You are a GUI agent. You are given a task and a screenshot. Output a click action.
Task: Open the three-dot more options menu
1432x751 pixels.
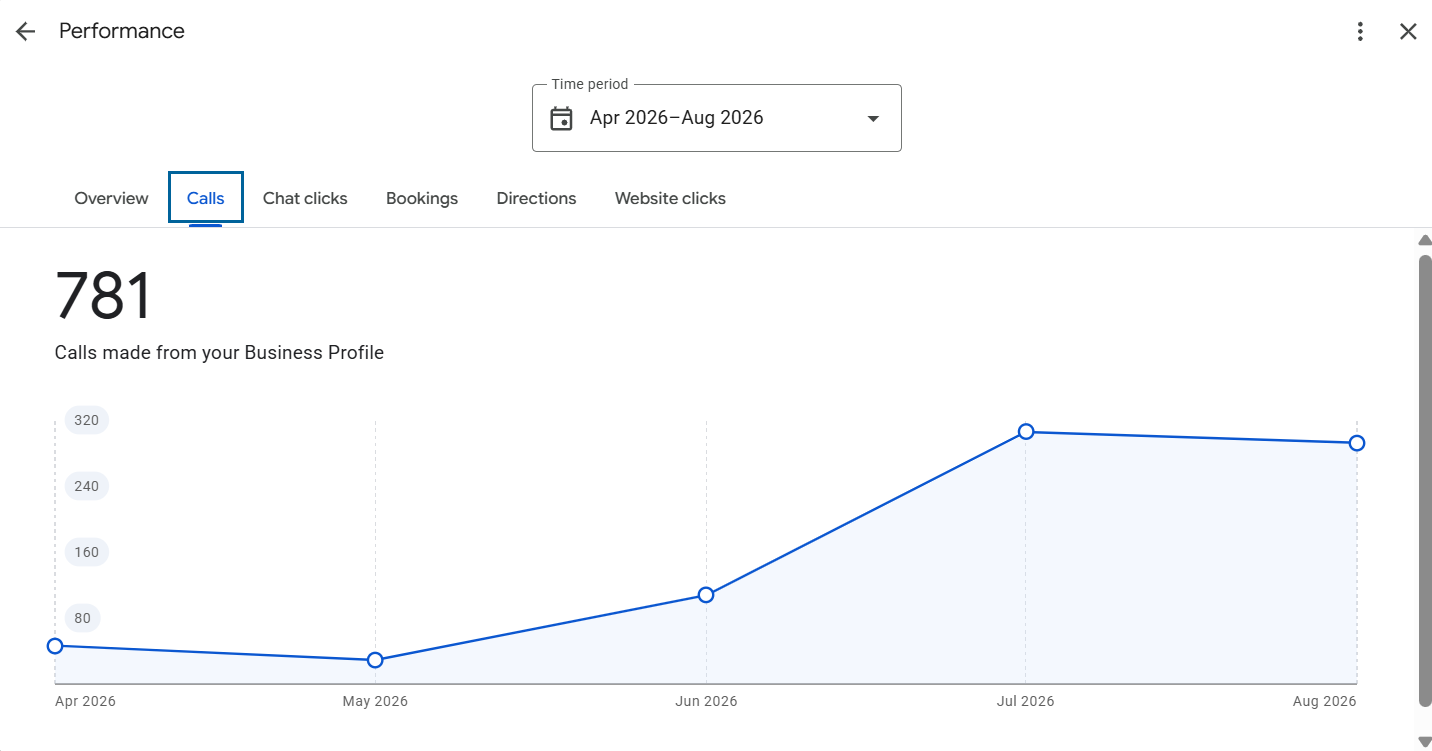pos(1360,31)
